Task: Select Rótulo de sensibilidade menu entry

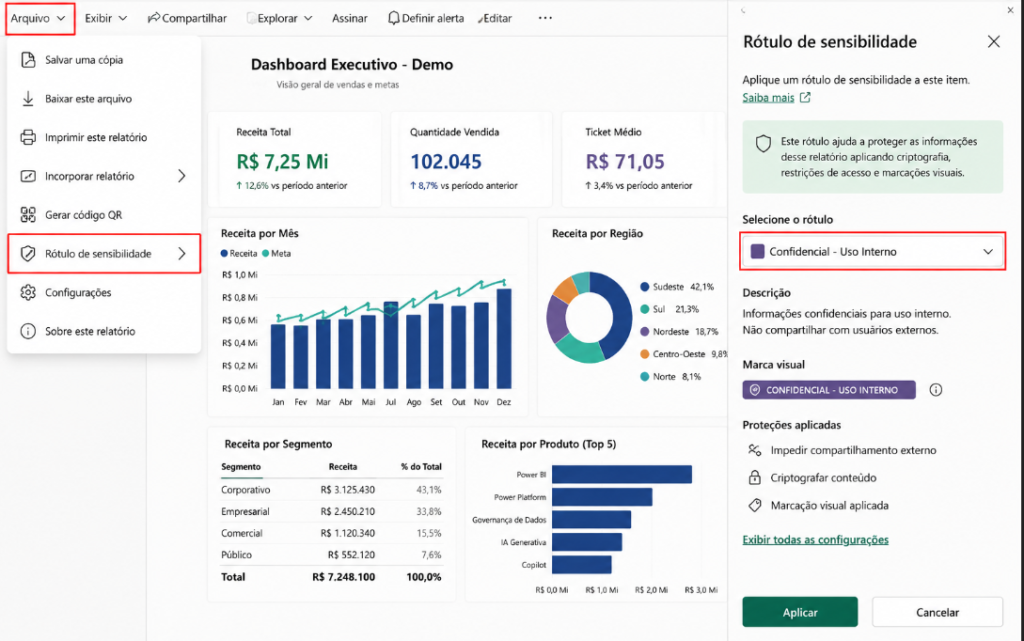Action: click(x=104, y=253)
